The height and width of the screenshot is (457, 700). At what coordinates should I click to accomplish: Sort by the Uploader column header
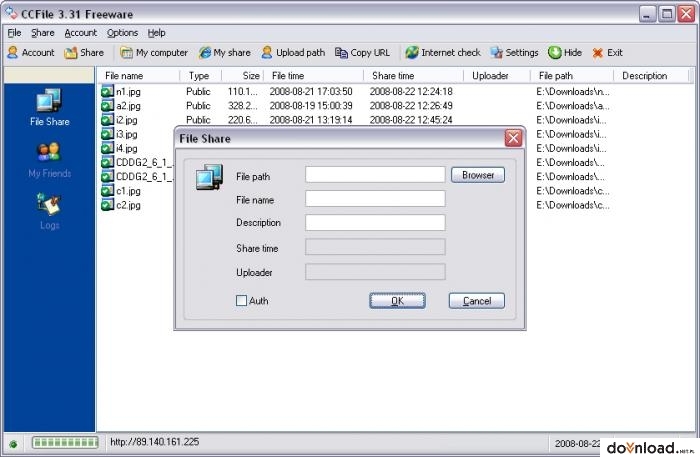[497, 76]
